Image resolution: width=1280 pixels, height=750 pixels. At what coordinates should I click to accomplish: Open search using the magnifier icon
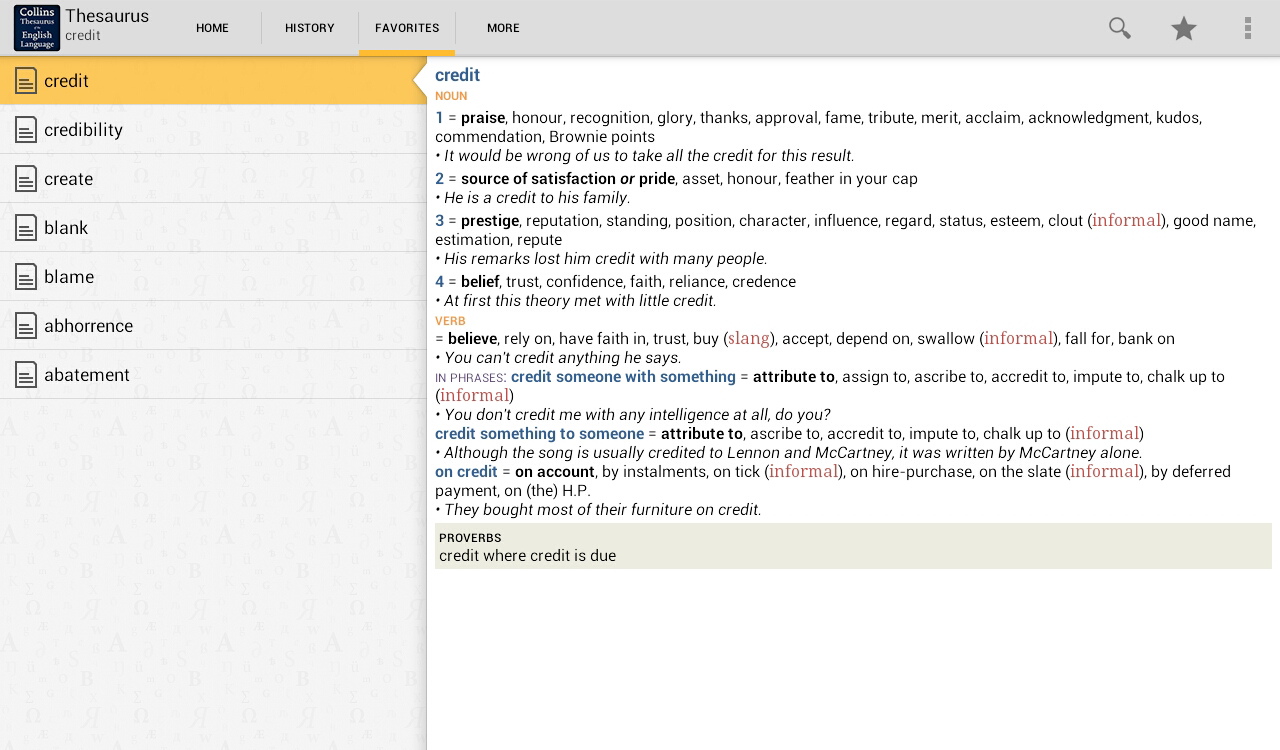(x=1119, y=28)
